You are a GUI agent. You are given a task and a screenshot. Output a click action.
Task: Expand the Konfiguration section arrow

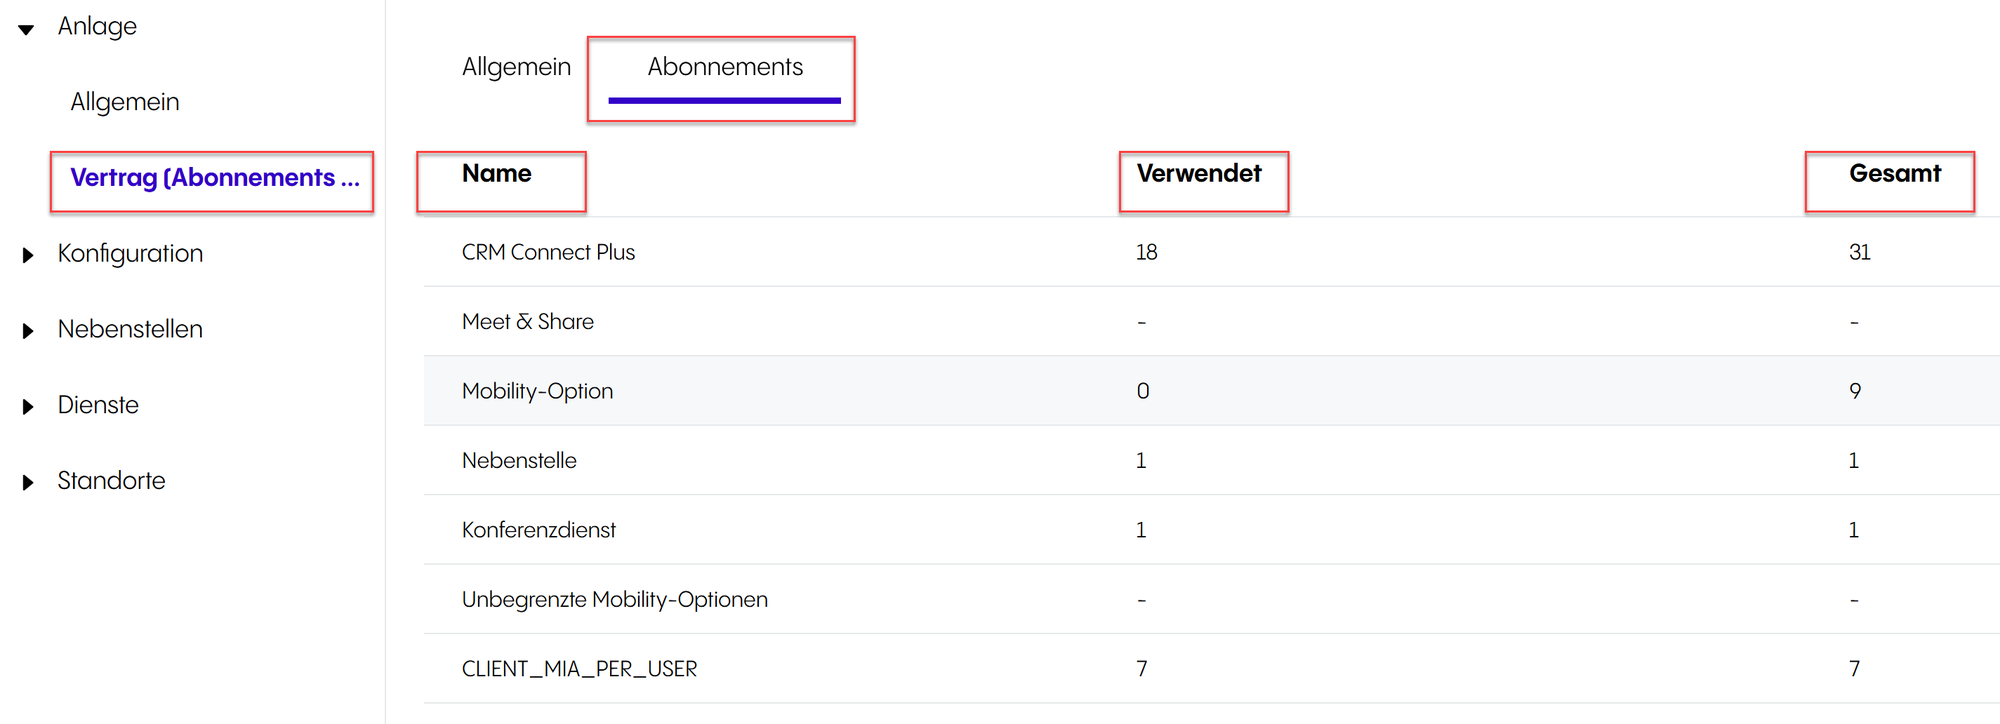(28, 255)
